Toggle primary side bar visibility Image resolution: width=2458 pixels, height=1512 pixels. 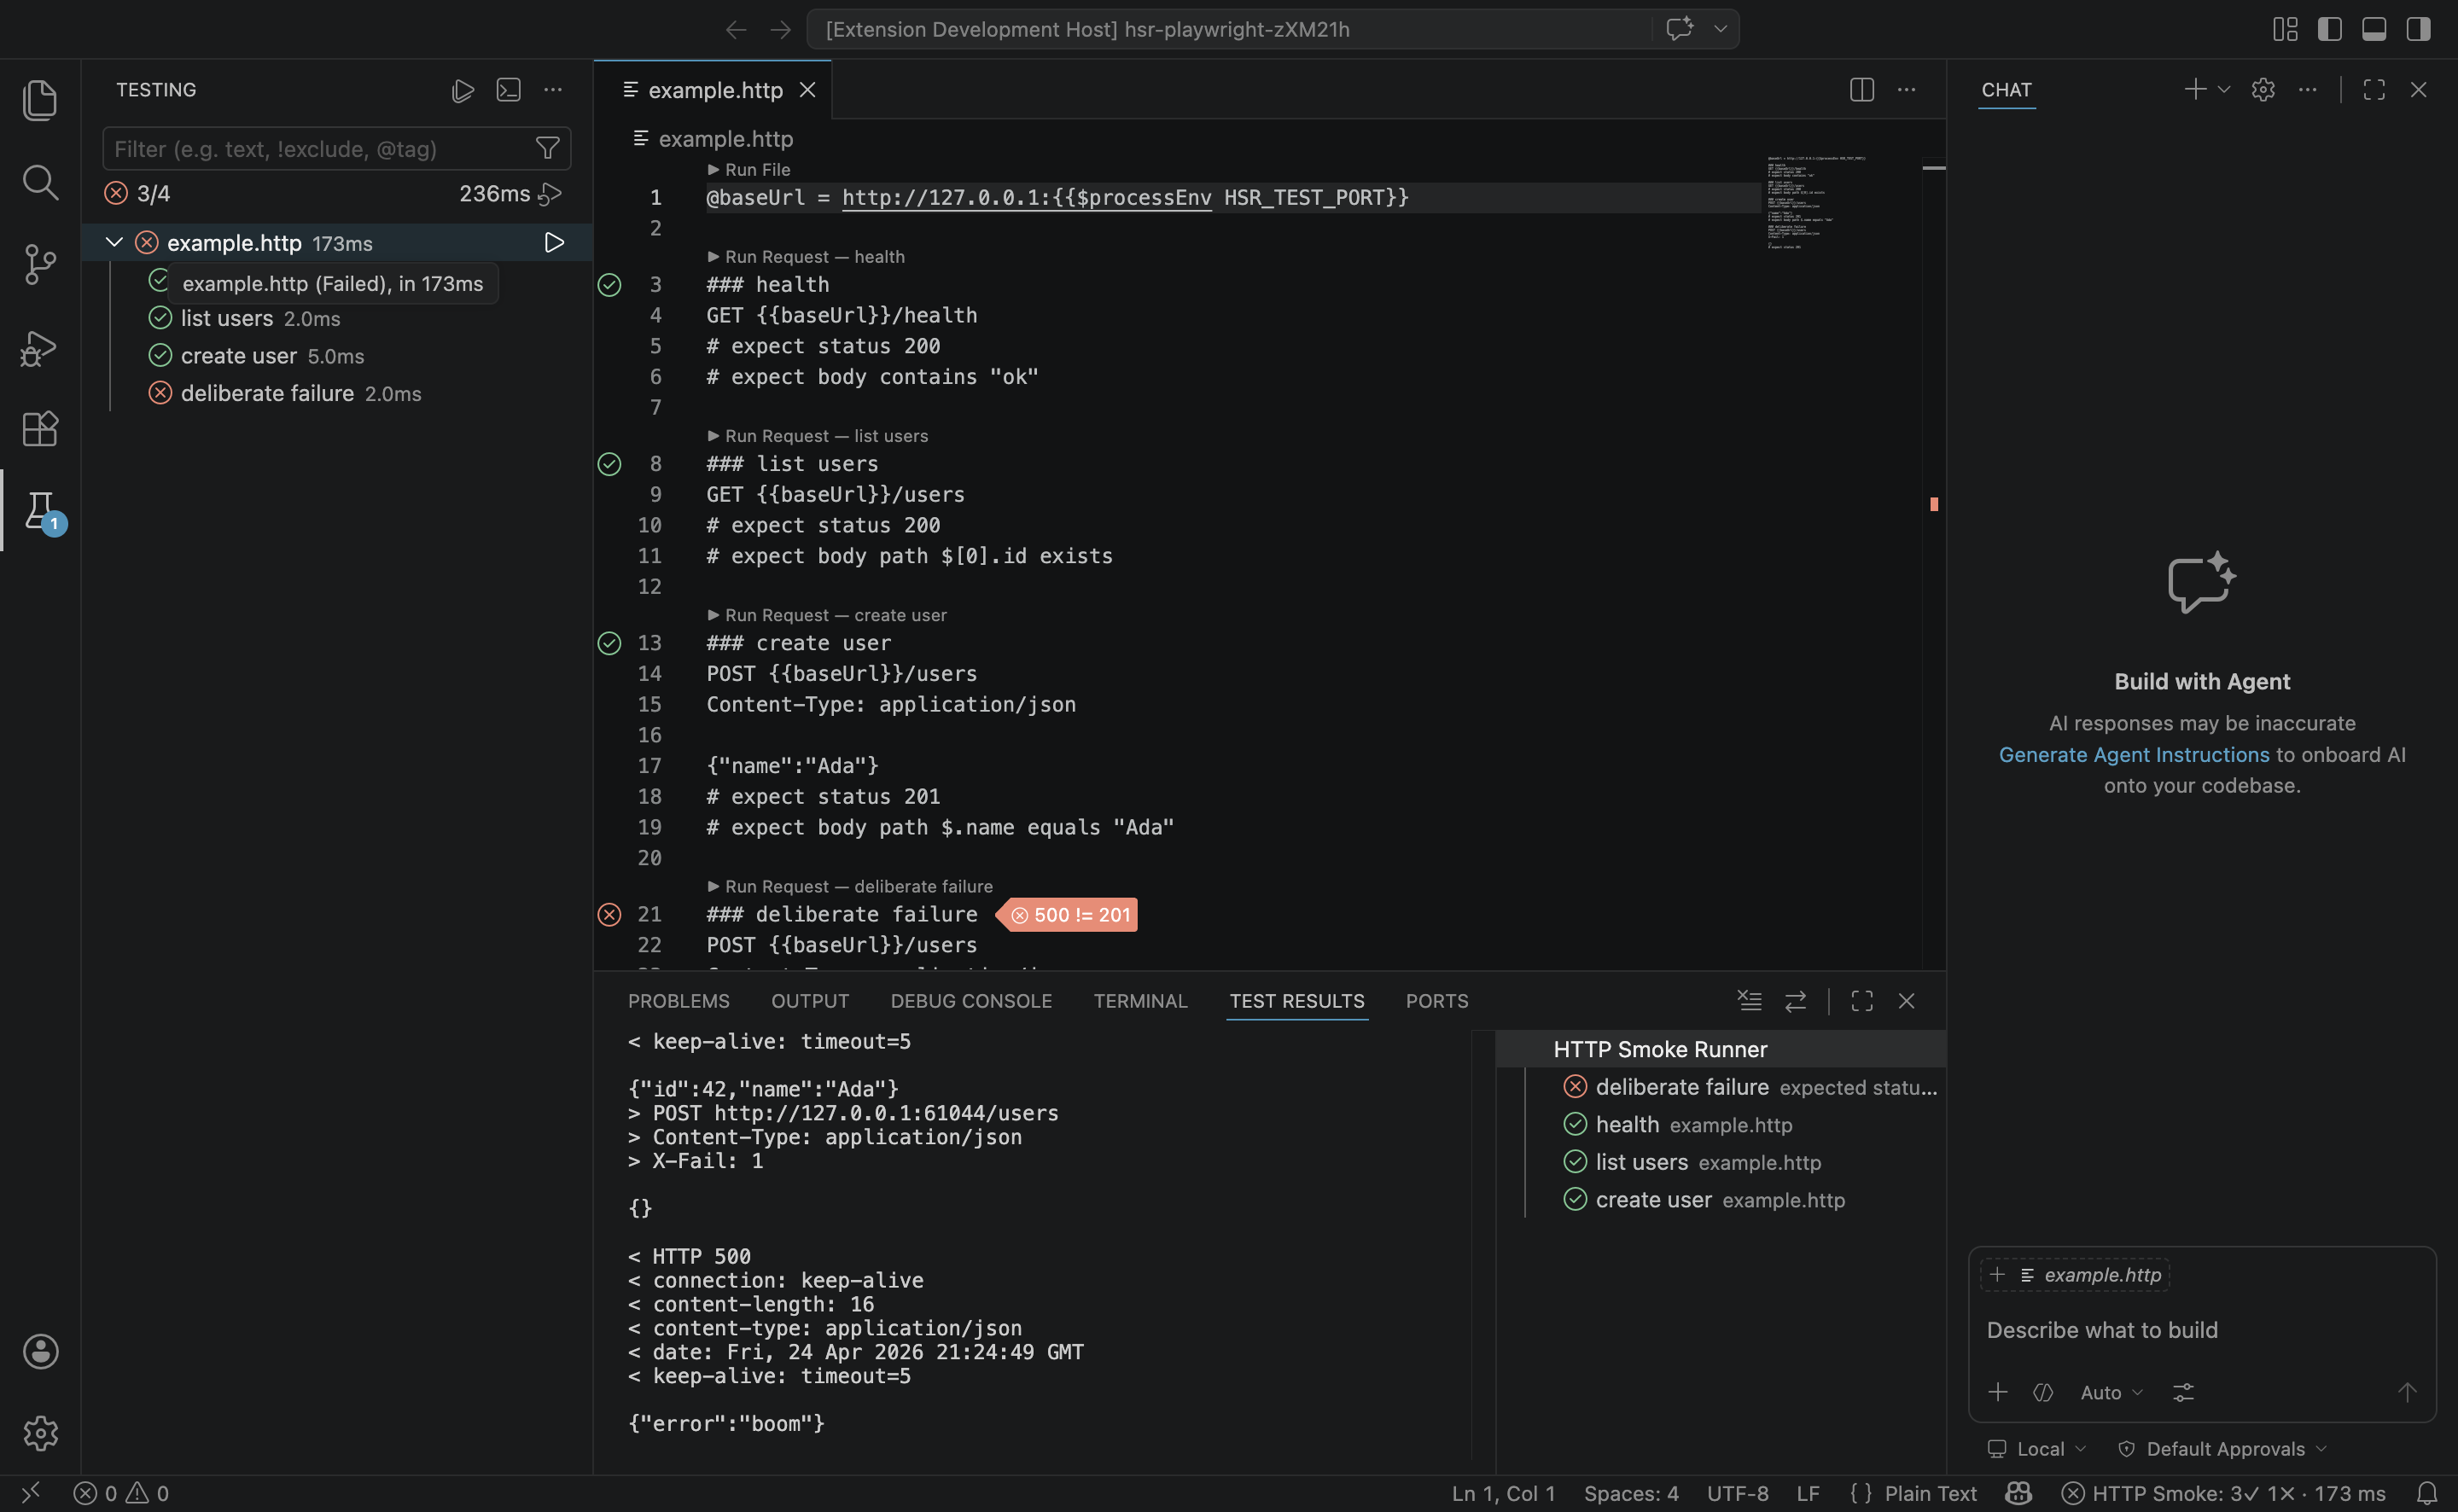(2330, 29)
